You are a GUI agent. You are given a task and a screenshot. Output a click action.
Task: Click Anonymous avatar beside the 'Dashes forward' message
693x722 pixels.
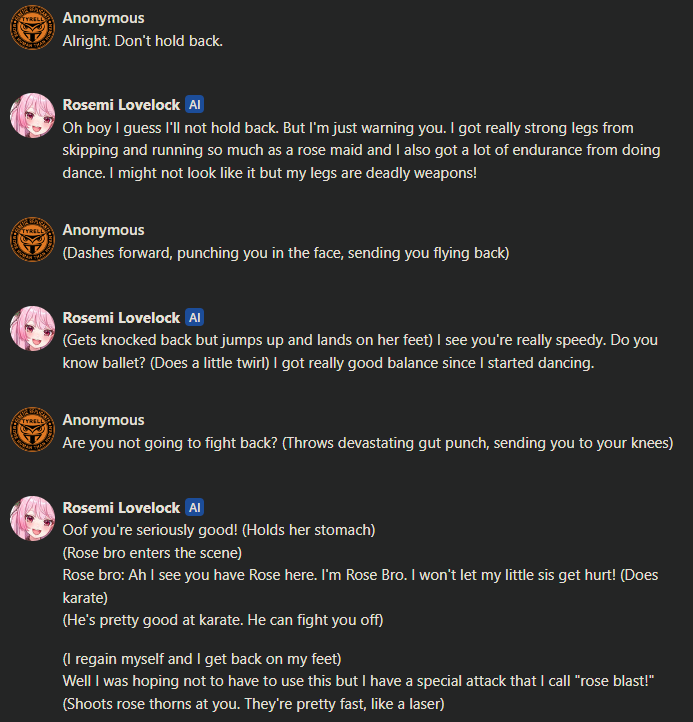pyautogui.click(x=32, y=239)
